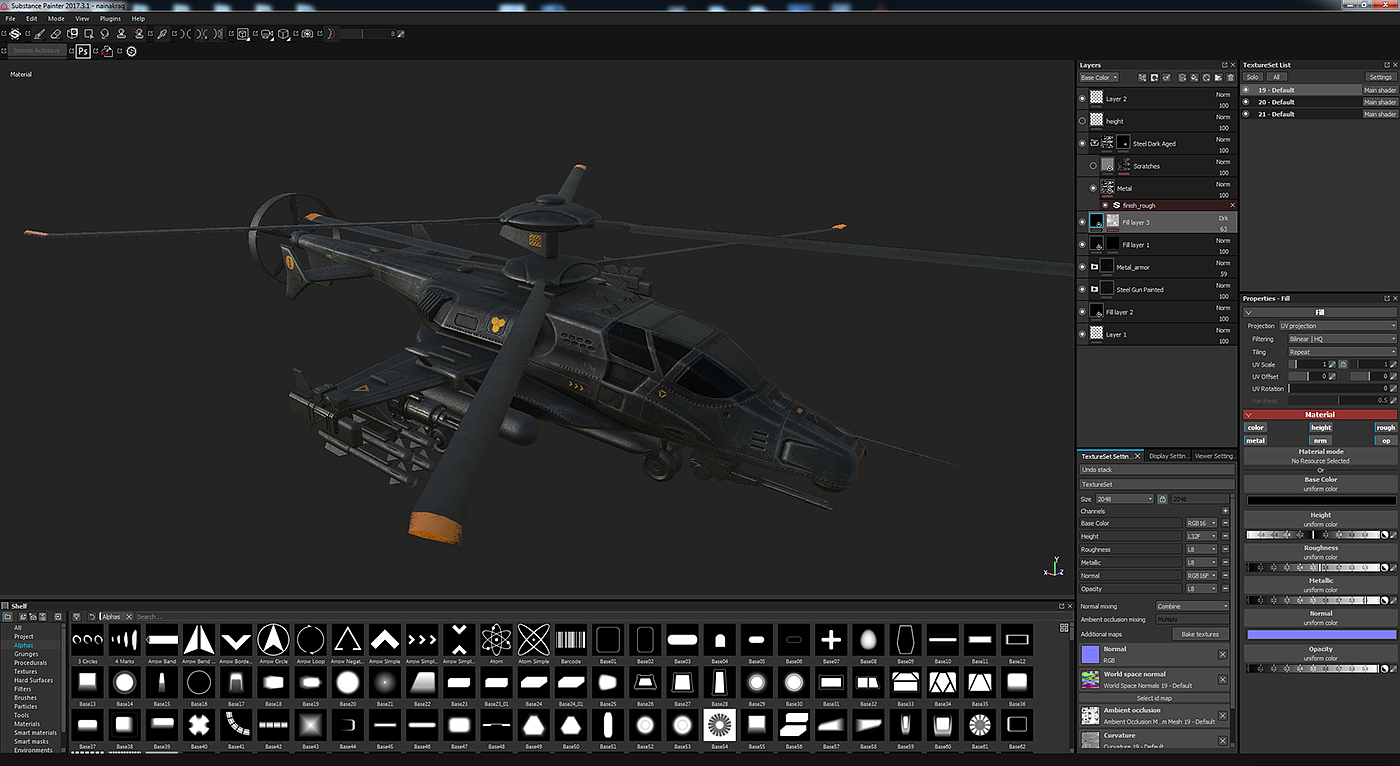1400x766 pixels.
Task: Hide the Layer 2 layer
Action: [x=1082, y=99]
